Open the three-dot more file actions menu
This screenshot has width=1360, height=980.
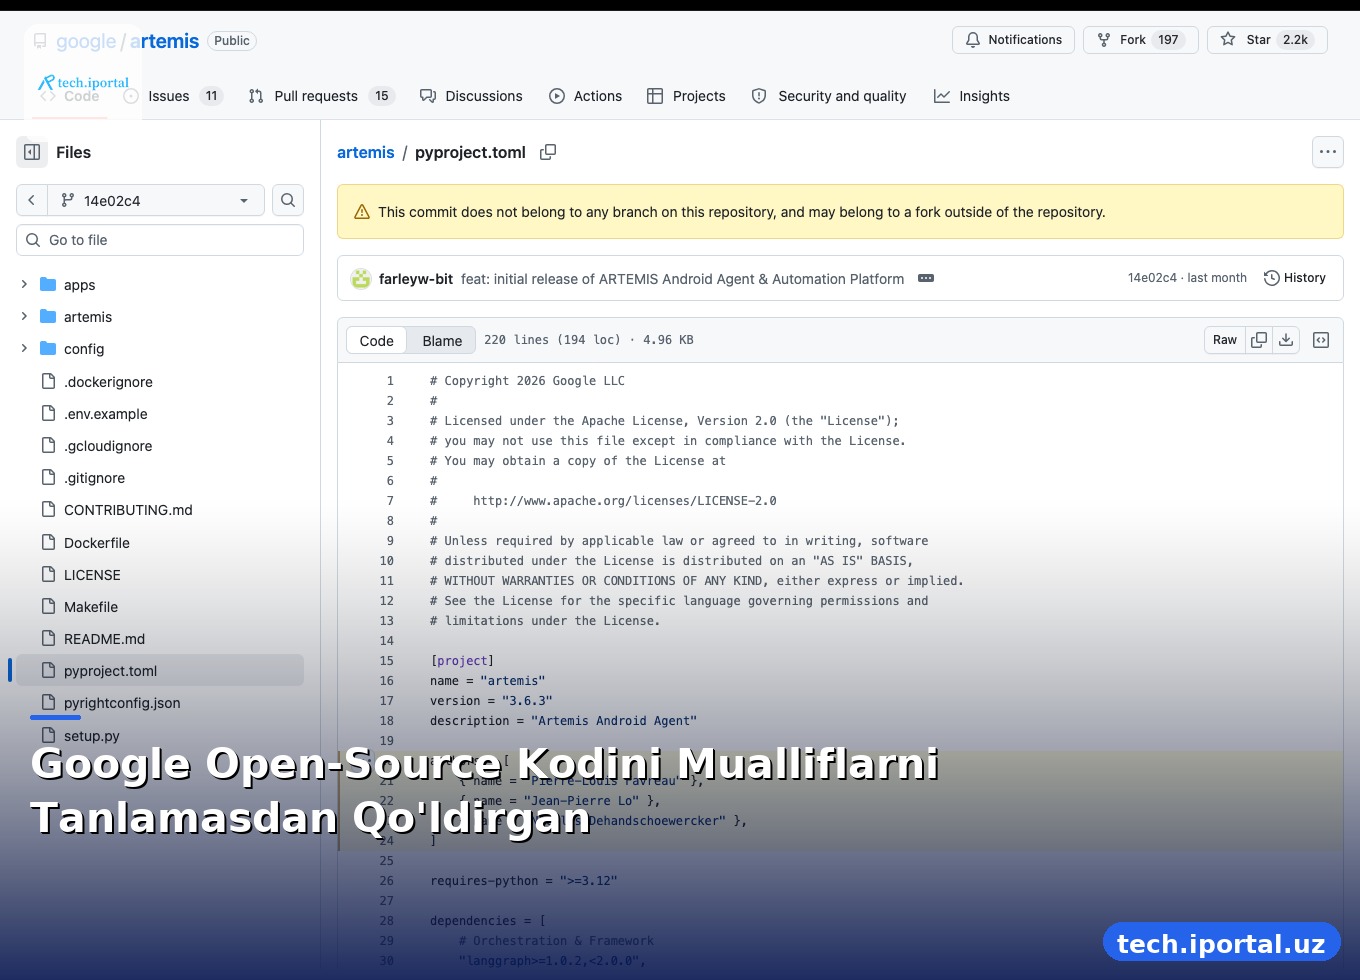[x=1328, y=152]
